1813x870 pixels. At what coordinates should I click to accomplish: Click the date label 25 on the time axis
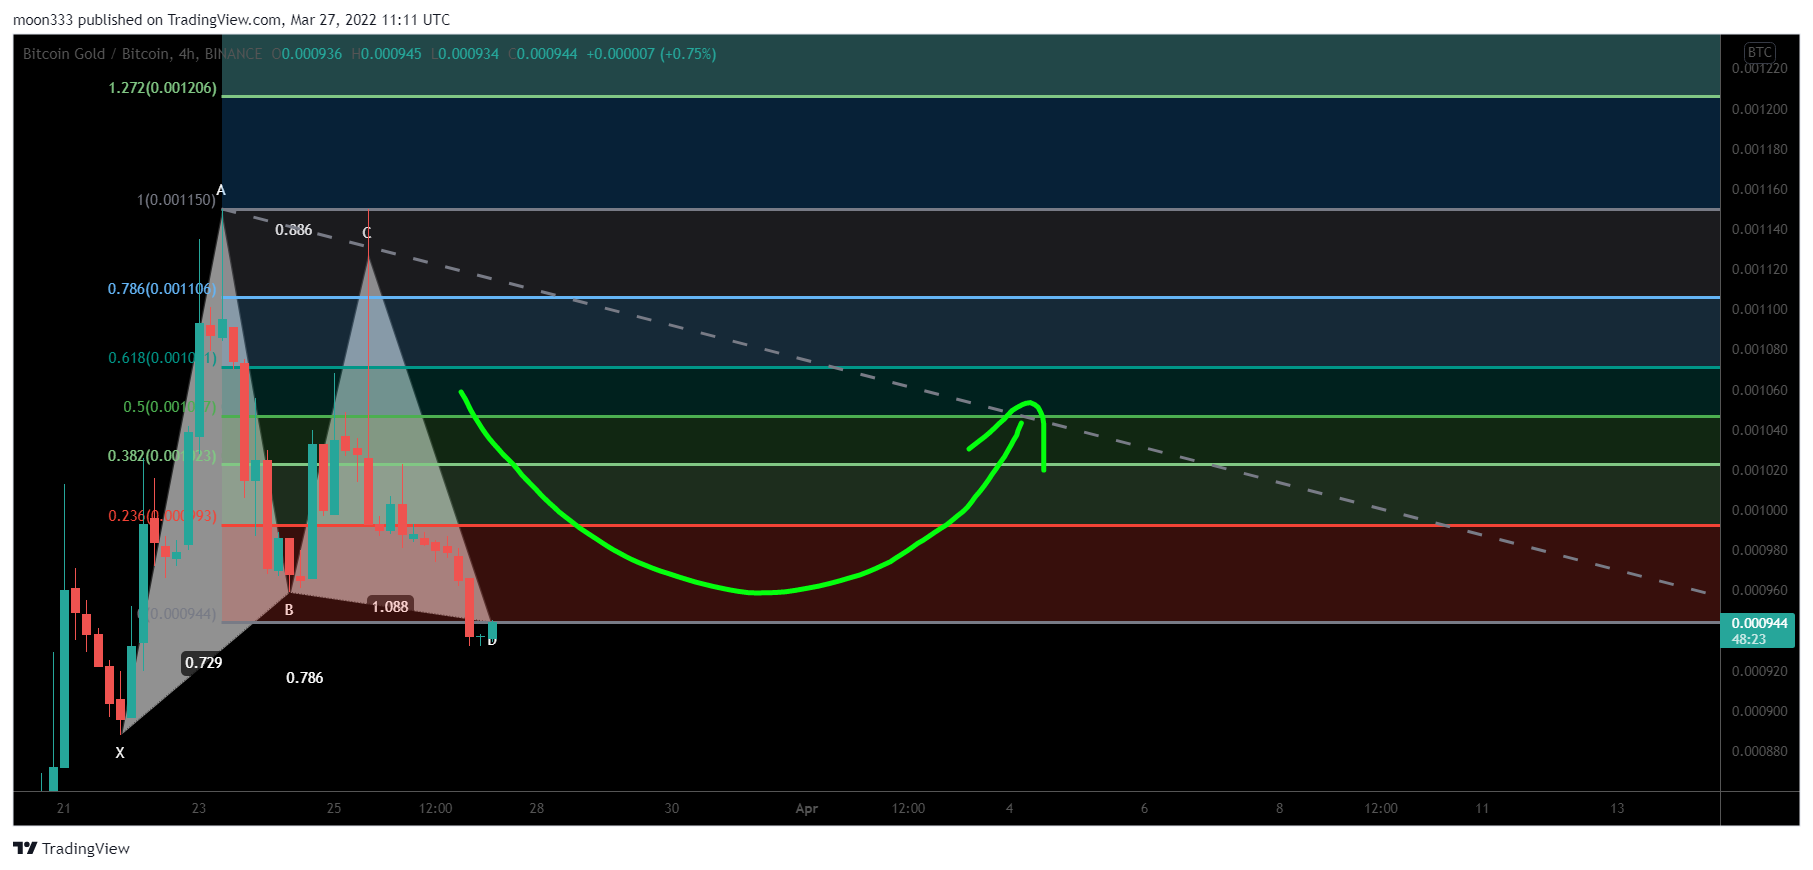[334, 808]
